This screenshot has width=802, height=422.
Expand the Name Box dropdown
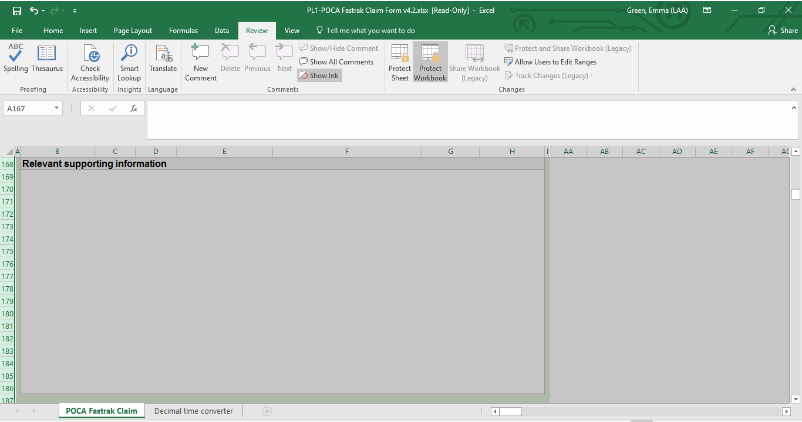[x=57, y=108]
